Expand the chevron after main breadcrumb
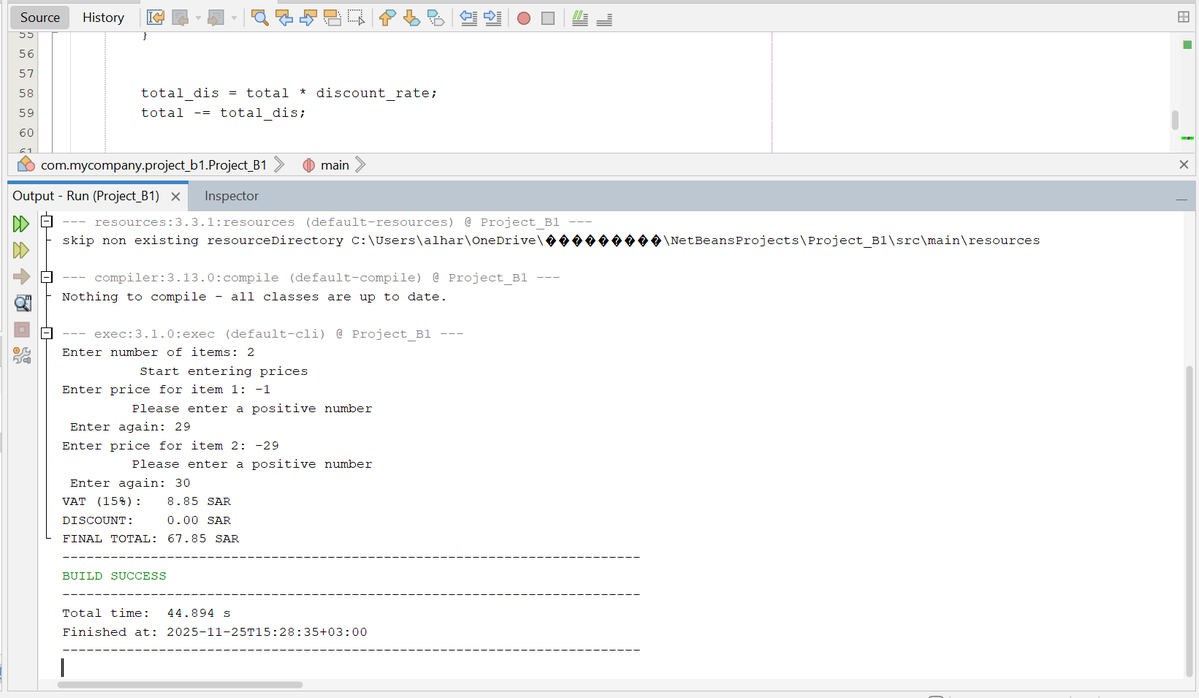This screenshot has height=698, width=1199. click(360, 165)
